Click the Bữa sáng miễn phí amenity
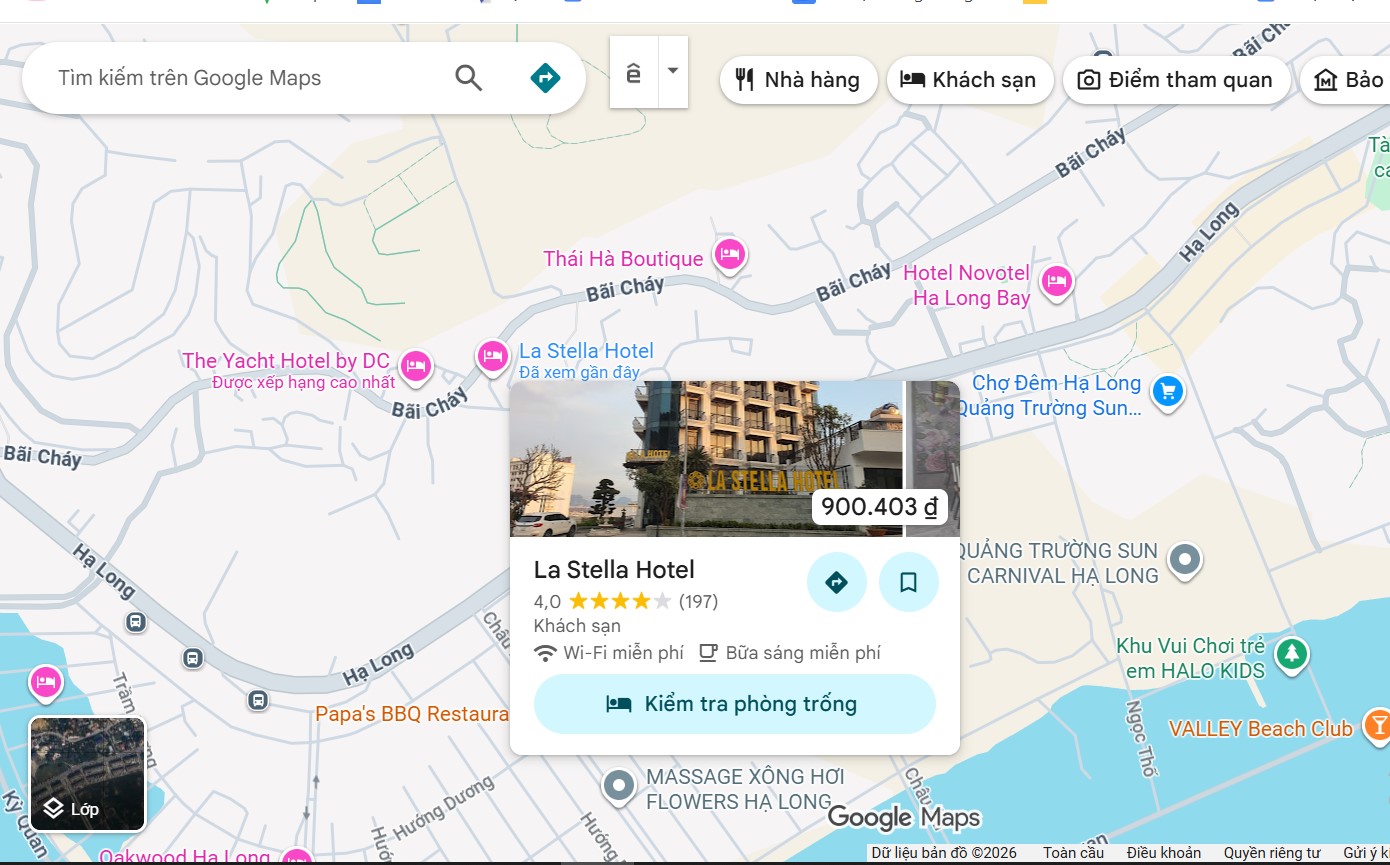The height and width of the screenshot is (865, 1390). pos(789,653)
